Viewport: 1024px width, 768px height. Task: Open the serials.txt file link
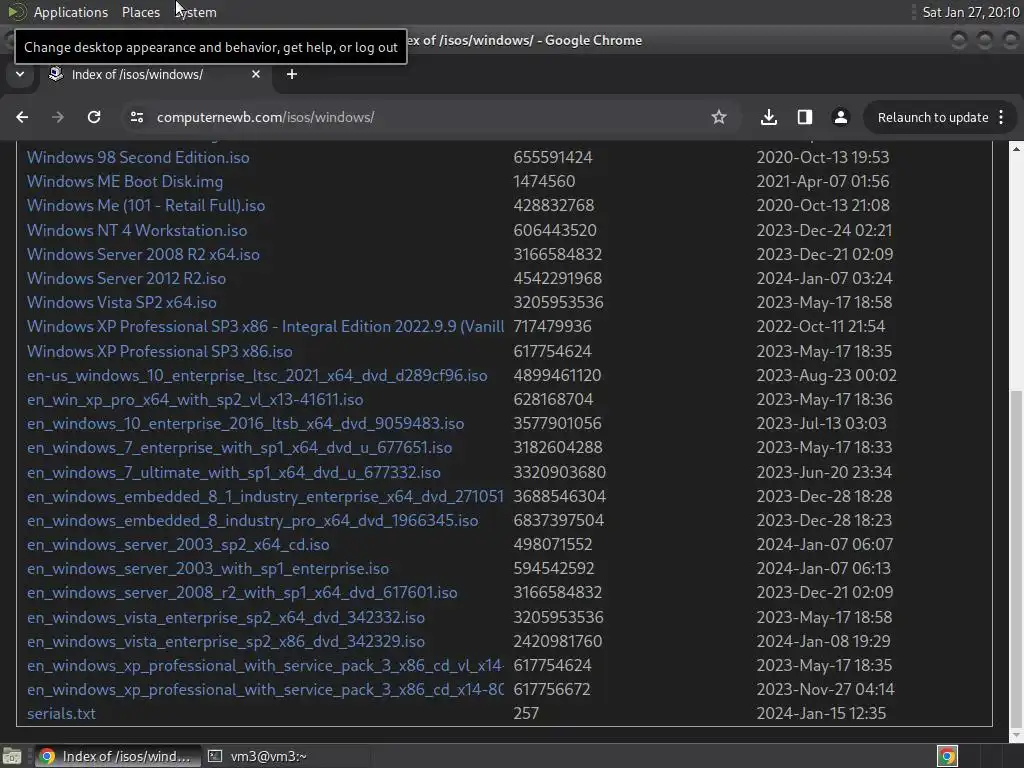pos(61,714)
